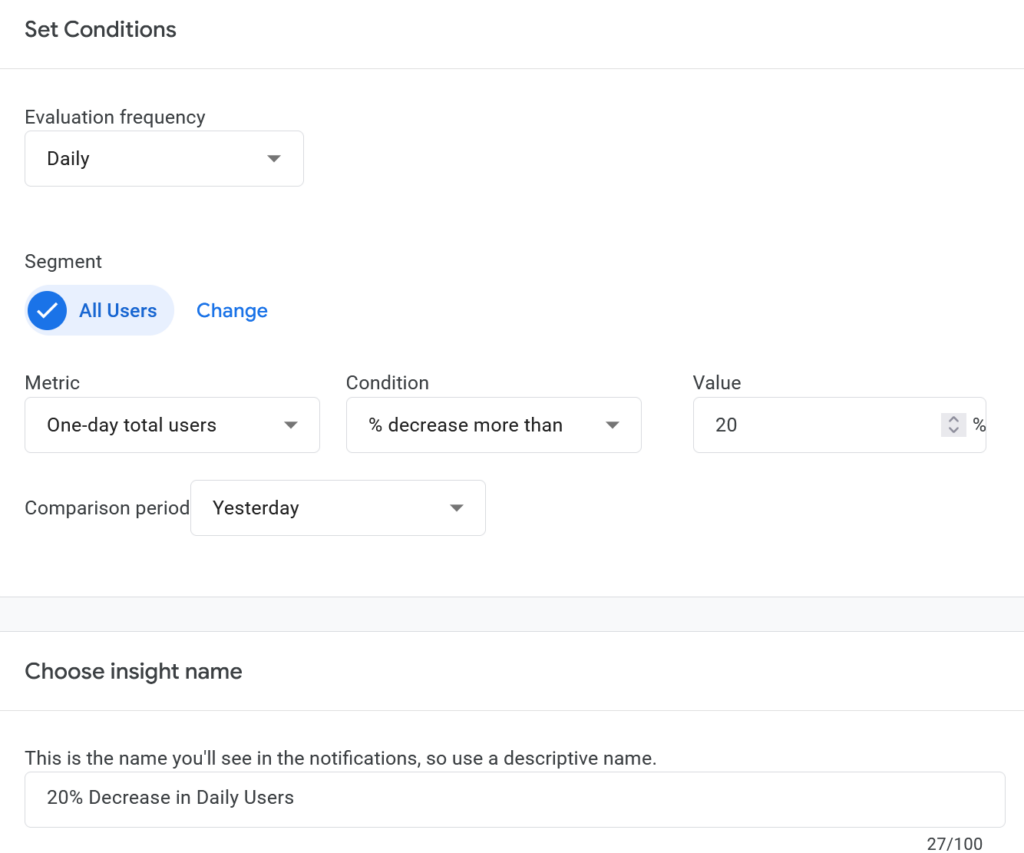Click the Evaluation frequency dropdown arrow
The image size is (1024, 853).
[x=274, y=159]
